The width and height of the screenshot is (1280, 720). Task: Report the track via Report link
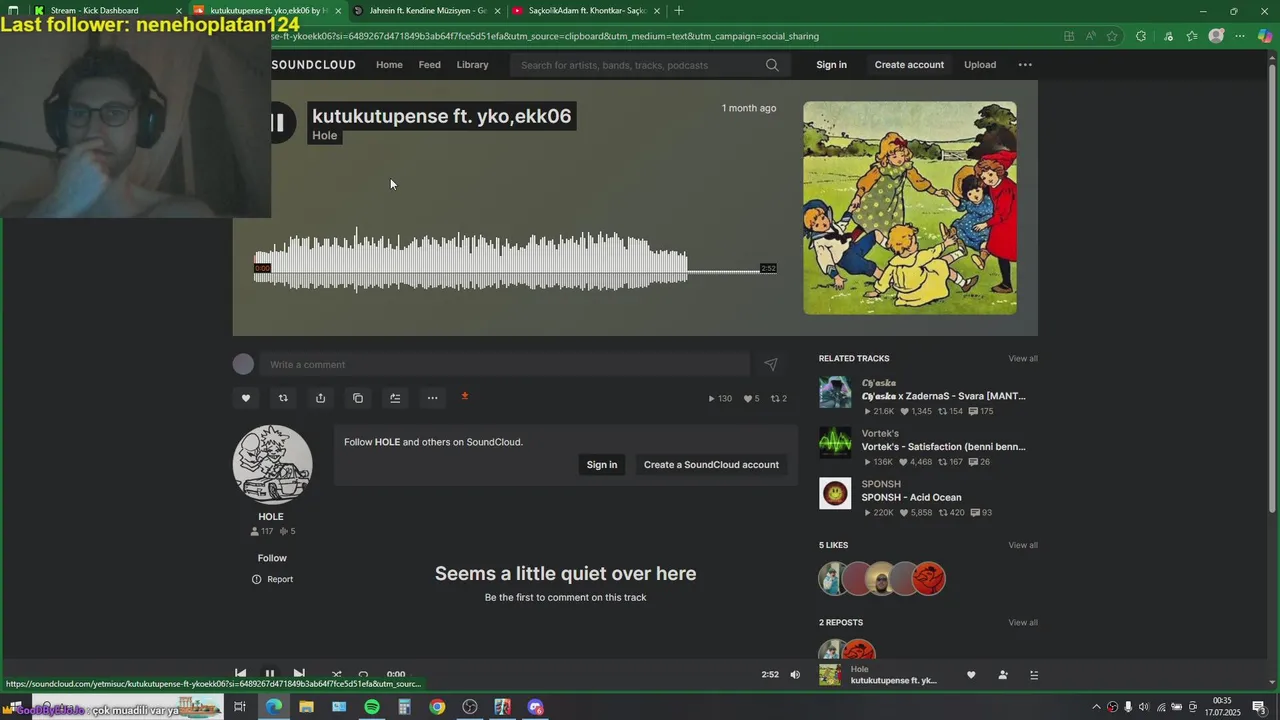272,579
